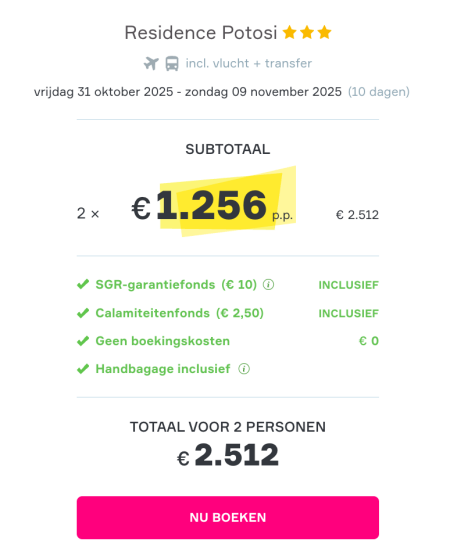Click incl. vlucht + transfer text
Screen dimensions: 450x552
(x=249, y=63)
